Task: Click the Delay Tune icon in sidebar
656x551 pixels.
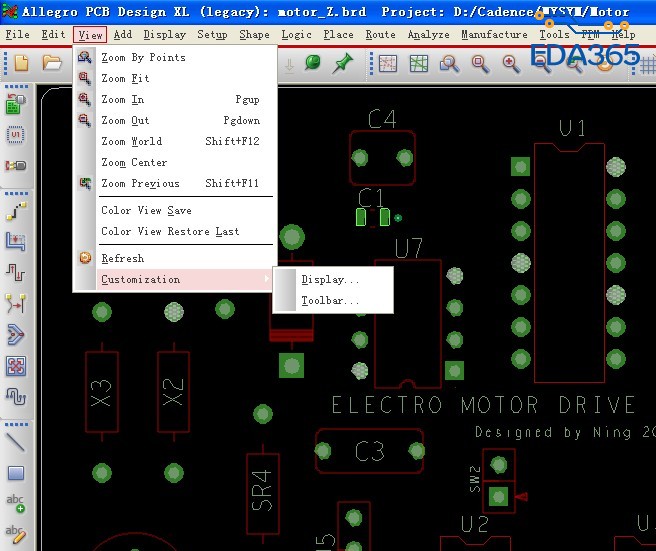Action: 15,272
